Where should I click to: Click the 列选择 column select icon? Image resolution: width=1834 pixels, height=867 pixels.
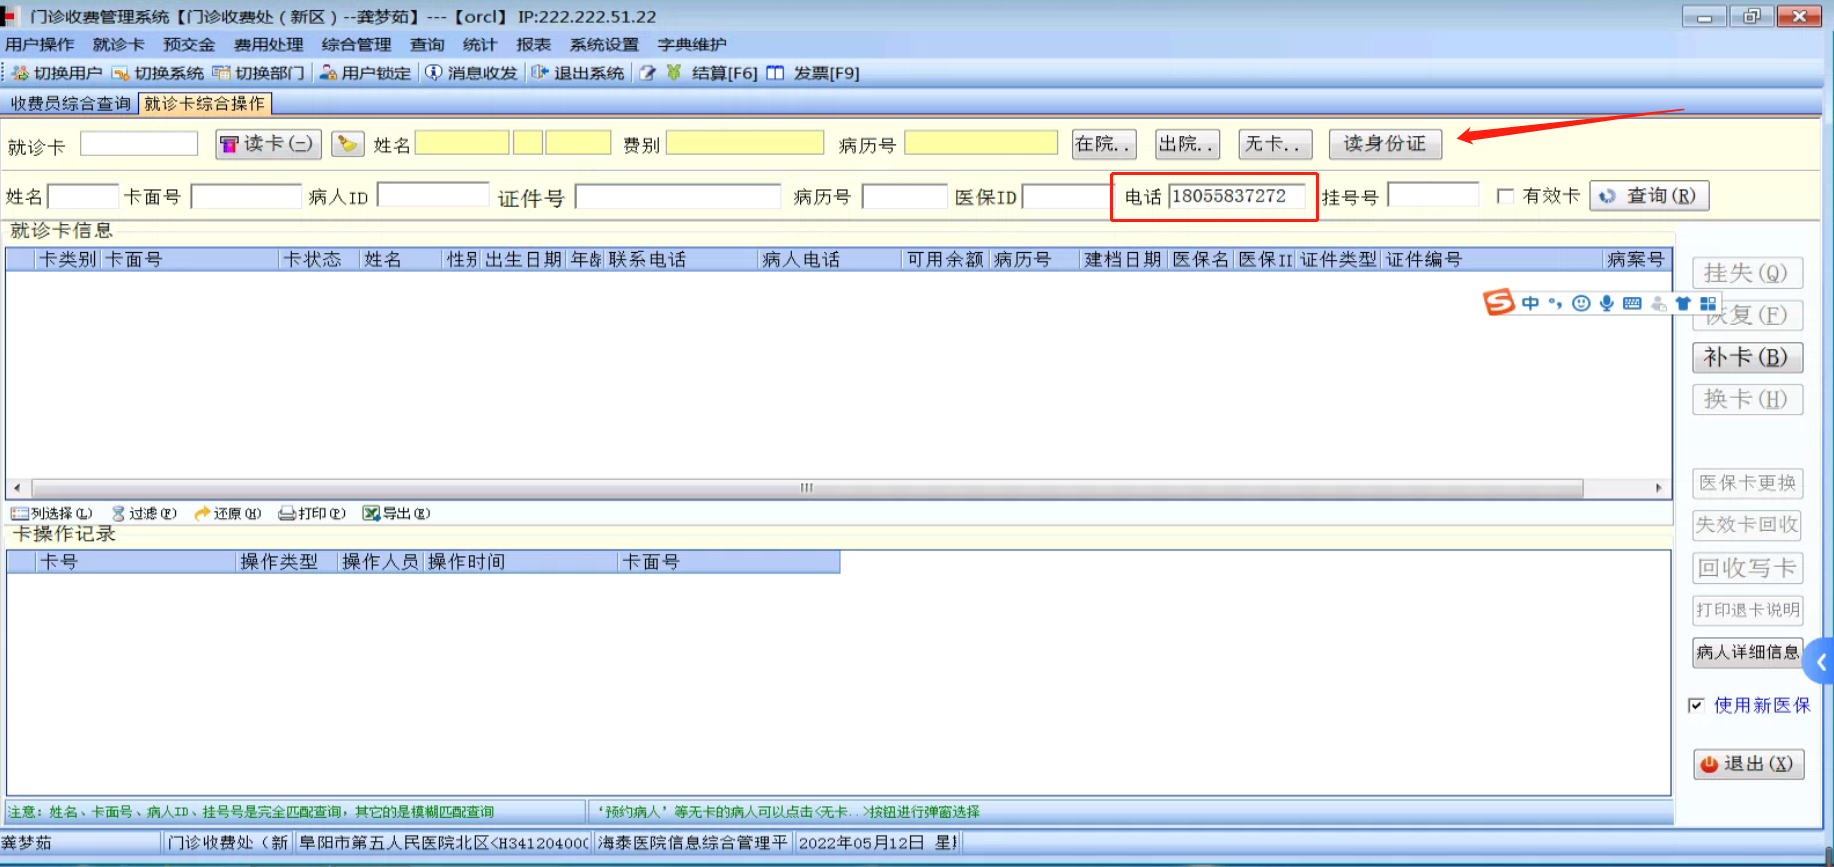(20, 513)
